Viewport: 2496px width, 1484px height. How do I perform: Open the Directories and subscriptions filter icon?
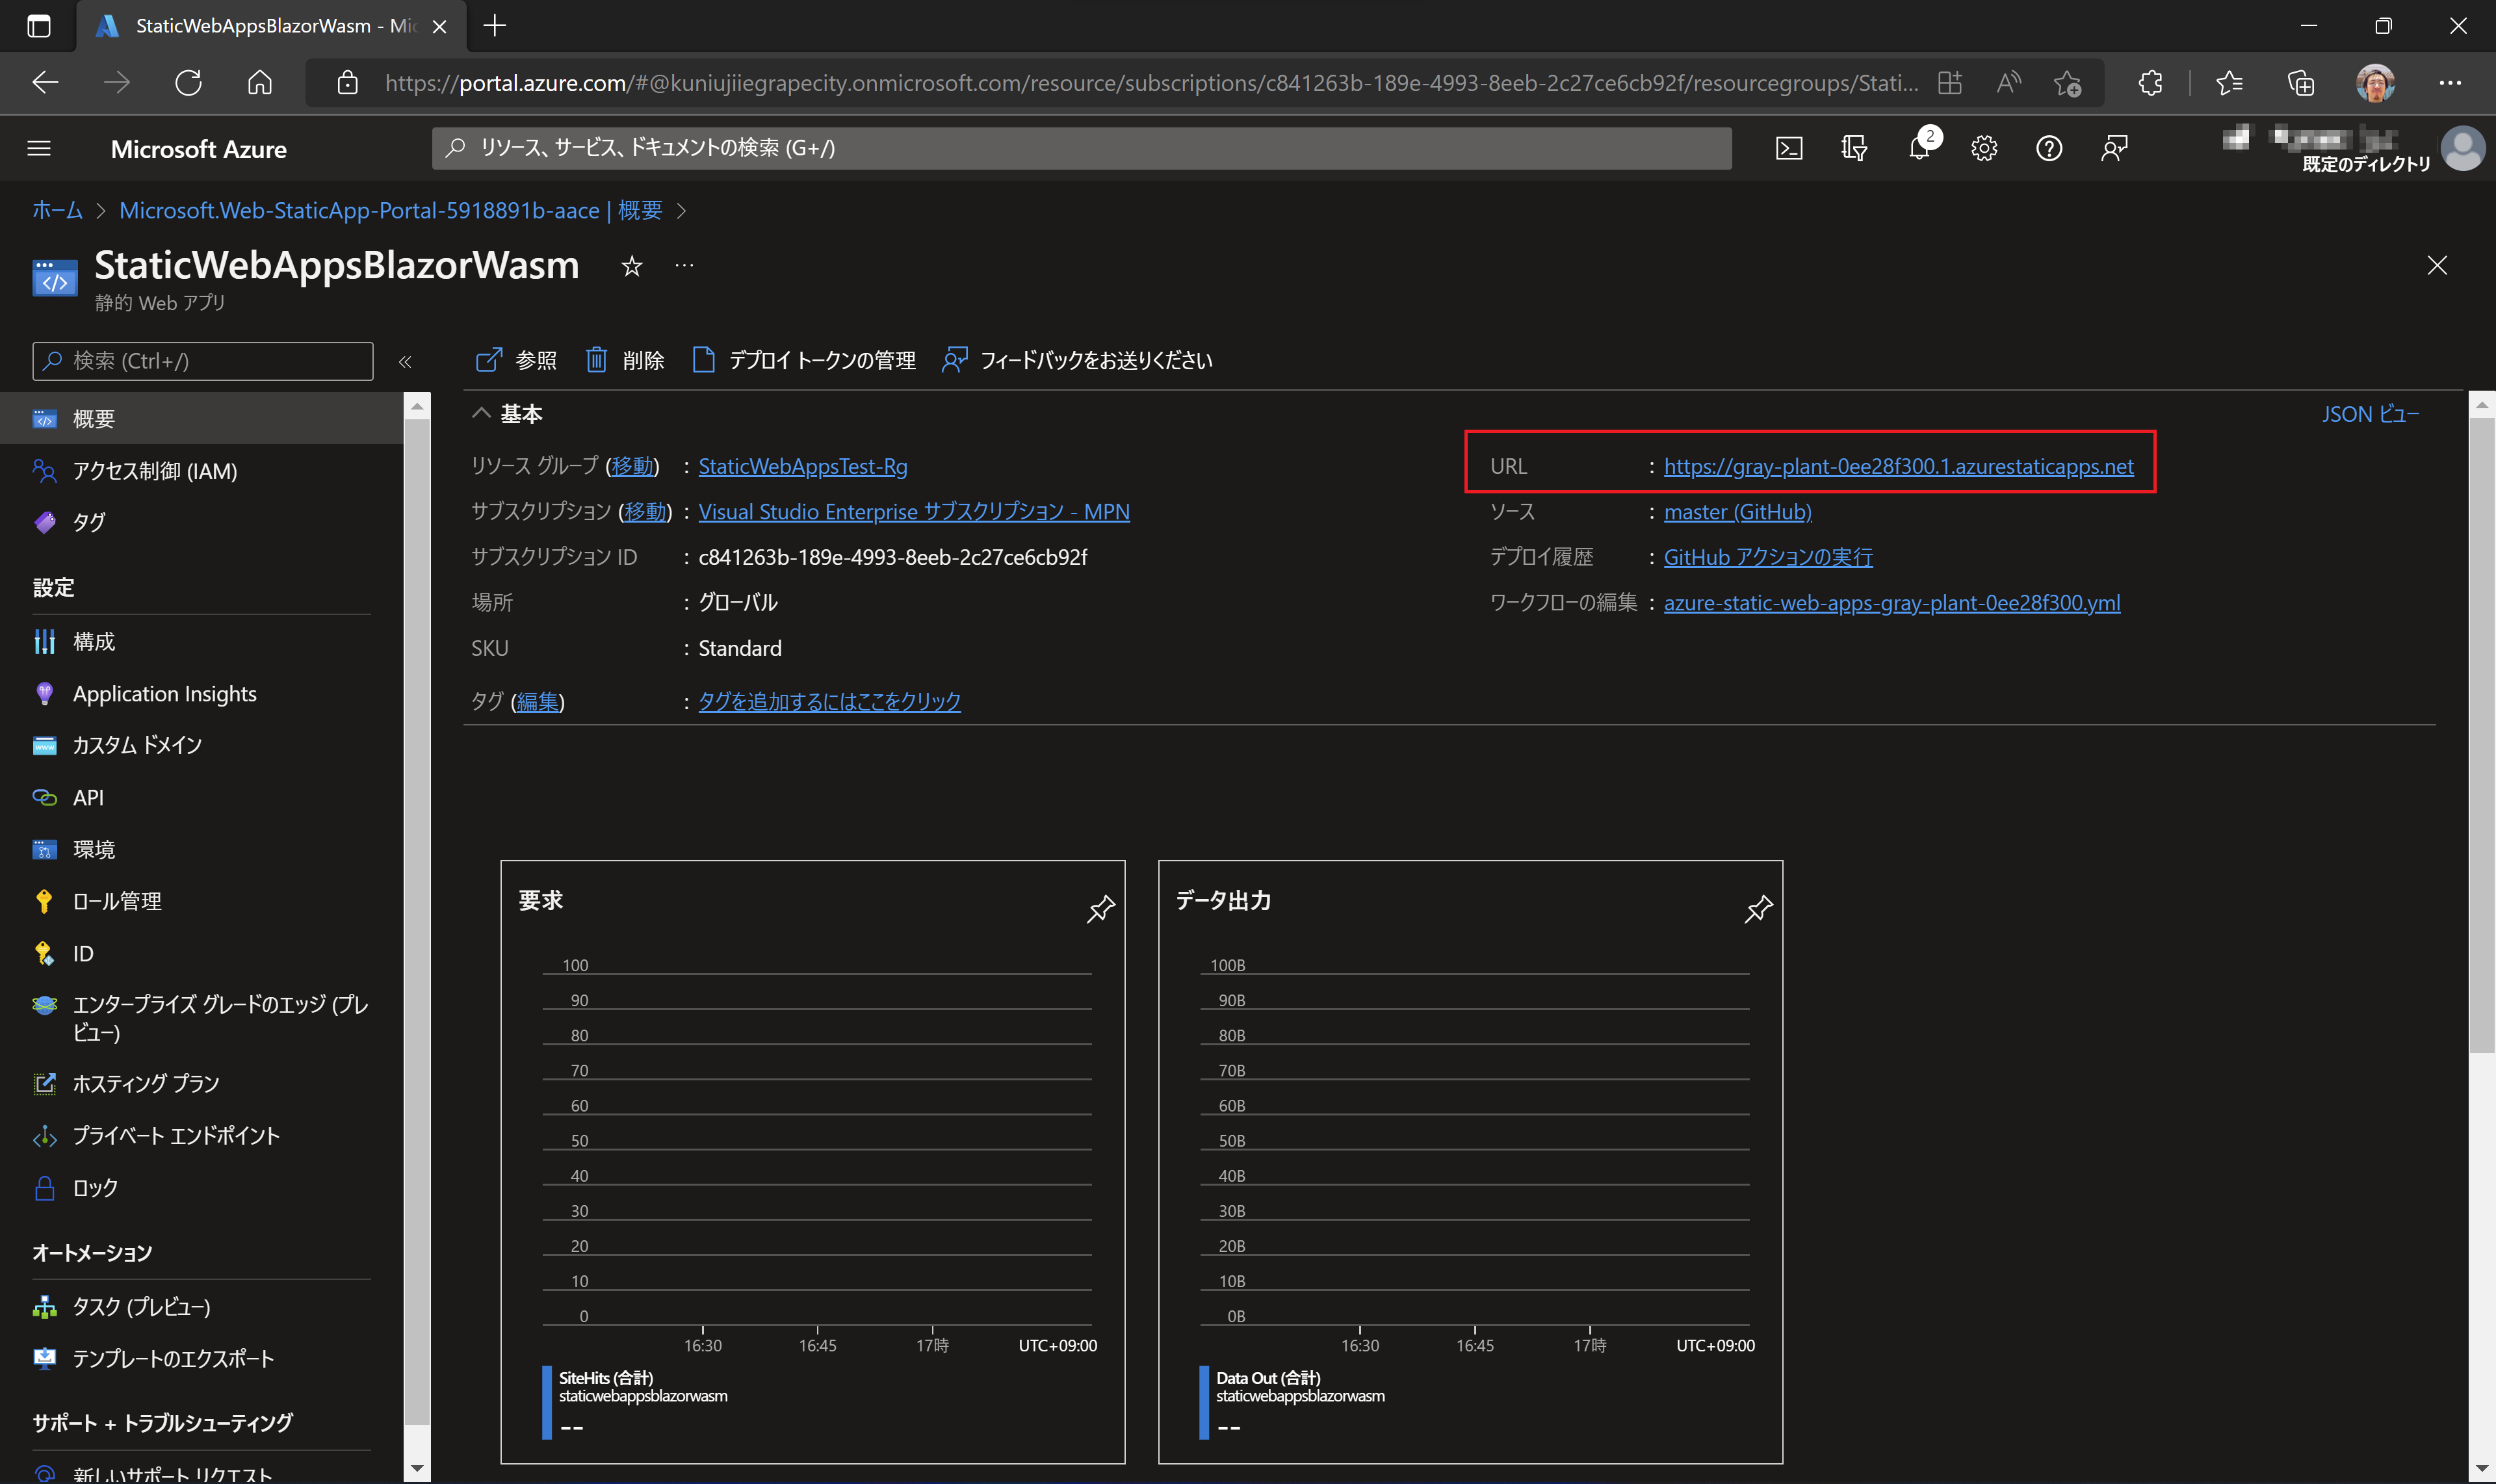point(1853,148)
